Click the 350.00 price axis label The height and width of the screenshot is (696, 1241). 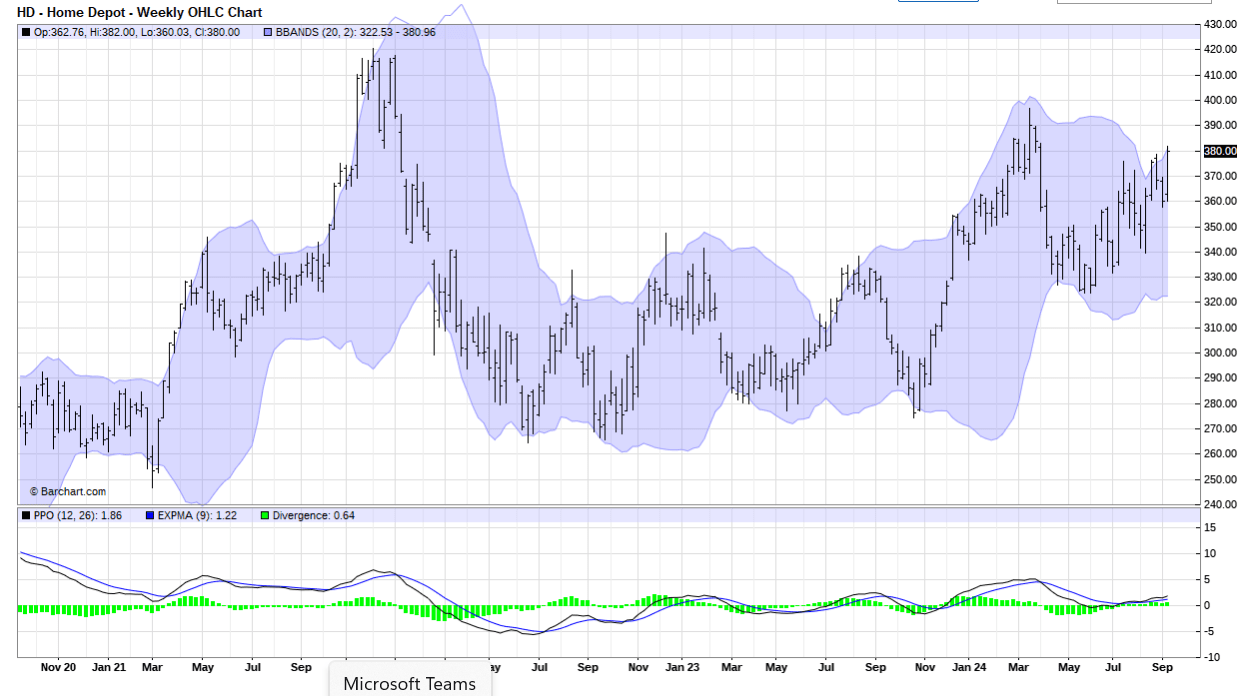1220,227
